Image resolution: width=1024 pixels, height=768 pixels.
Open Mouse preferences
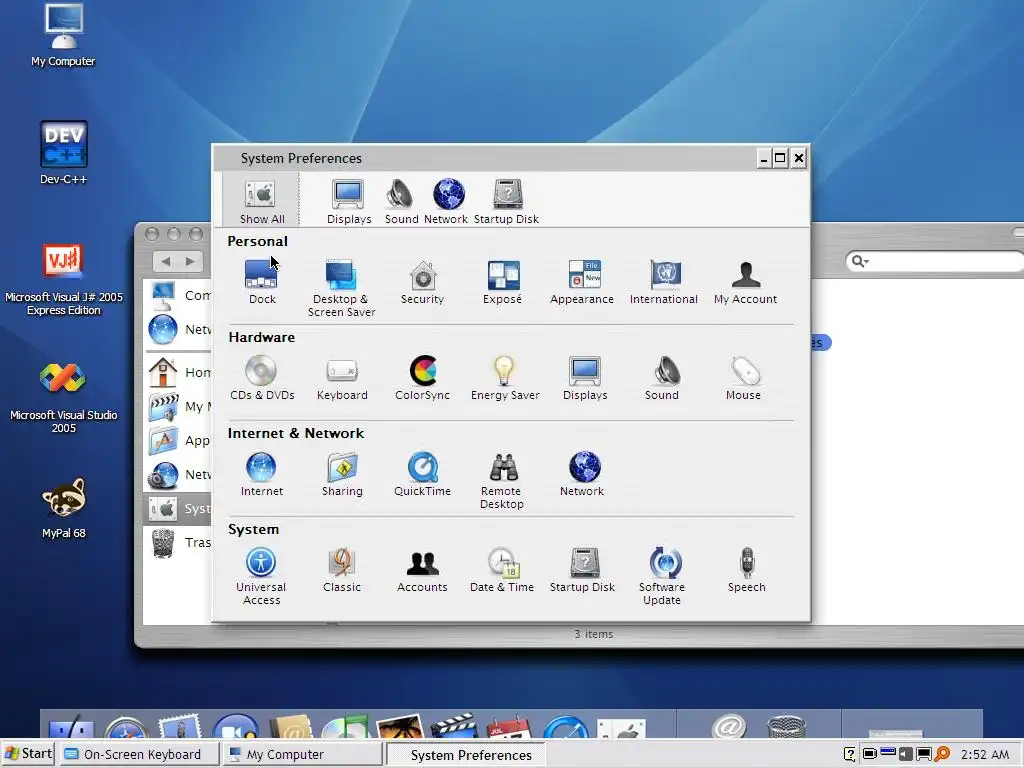[x=744, y=378]
